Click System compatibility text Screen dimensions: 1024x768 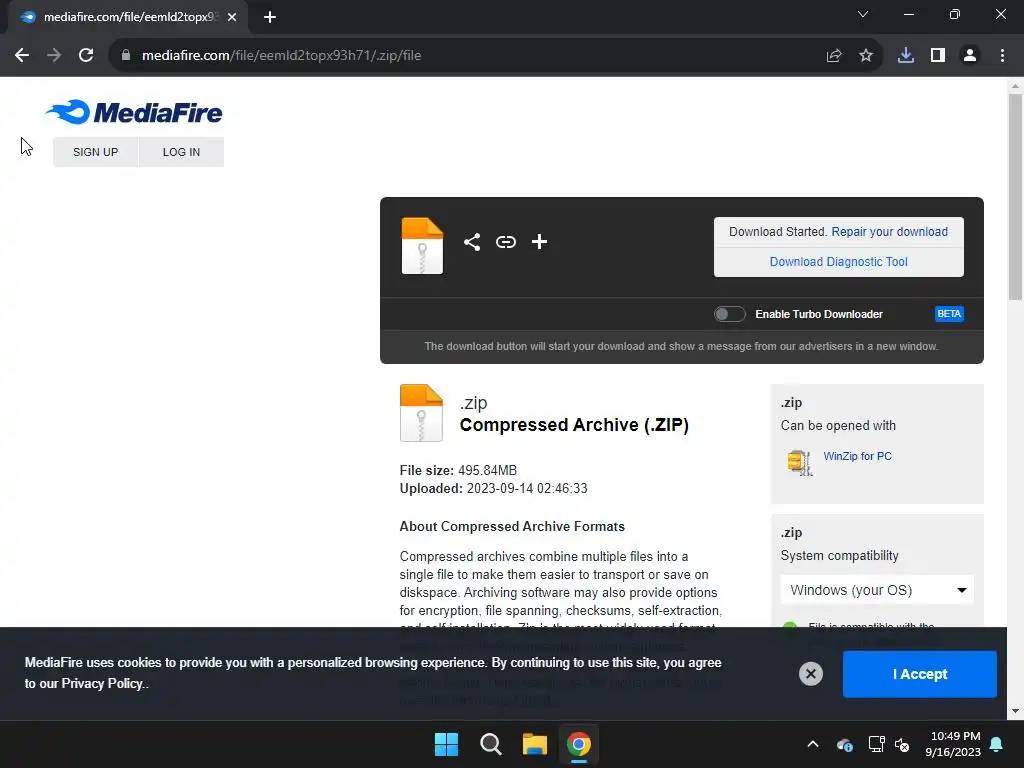839,556
